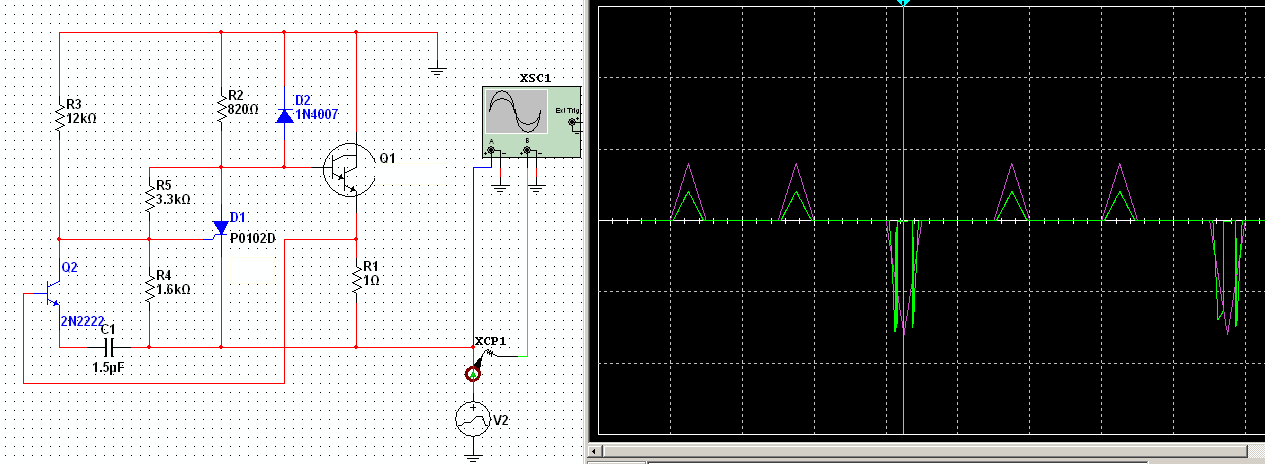Select the XCP1 current probe clamp
Viewport: 1265px width, 464px height.
click(473, 372)
